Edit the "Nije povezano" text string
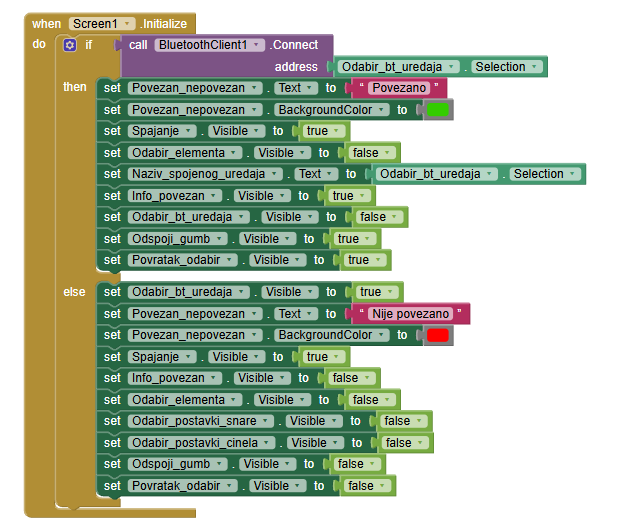The height and width of the screenshot is (526, 622). (x=413, y=314)
